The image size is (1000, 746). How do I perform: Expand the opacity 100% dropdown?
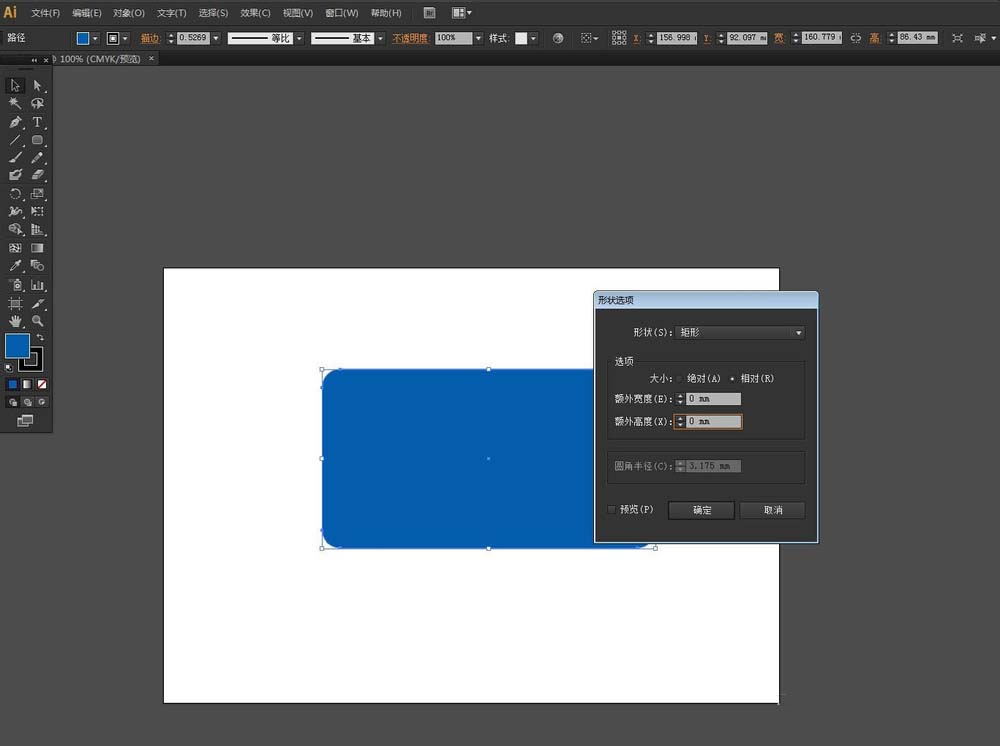pos(478,38)
